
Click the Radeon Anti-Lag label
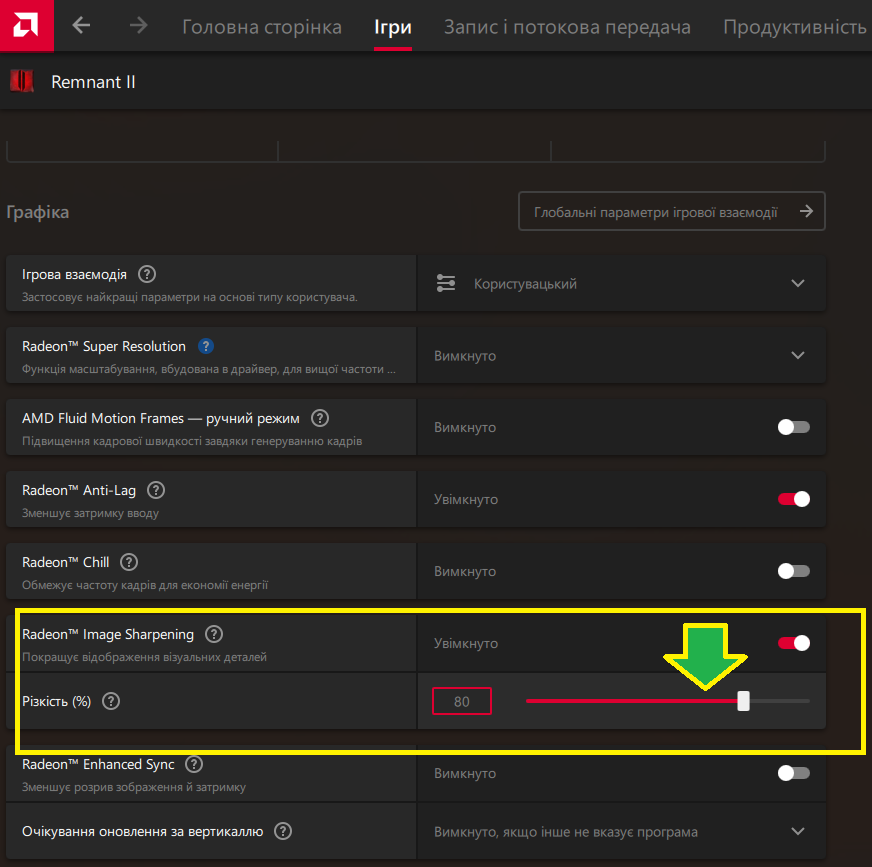(x=79, y=490)
